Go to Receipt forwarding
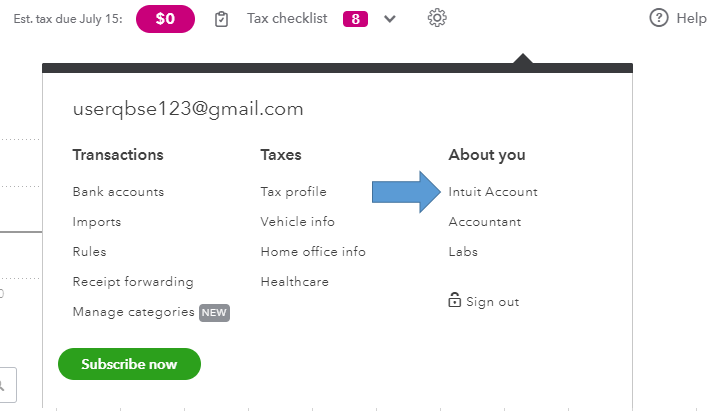This screenshot has height=411, width=716. coord(133,282)
